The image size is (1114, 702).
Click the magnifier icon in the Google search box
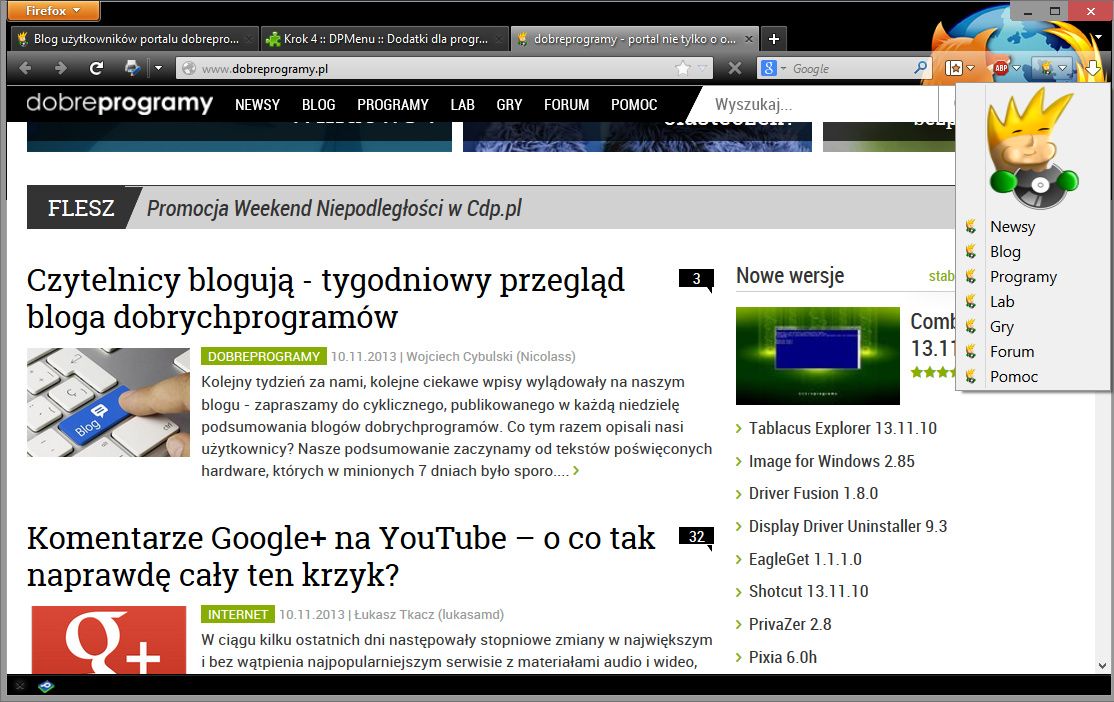tap(920, 68)
